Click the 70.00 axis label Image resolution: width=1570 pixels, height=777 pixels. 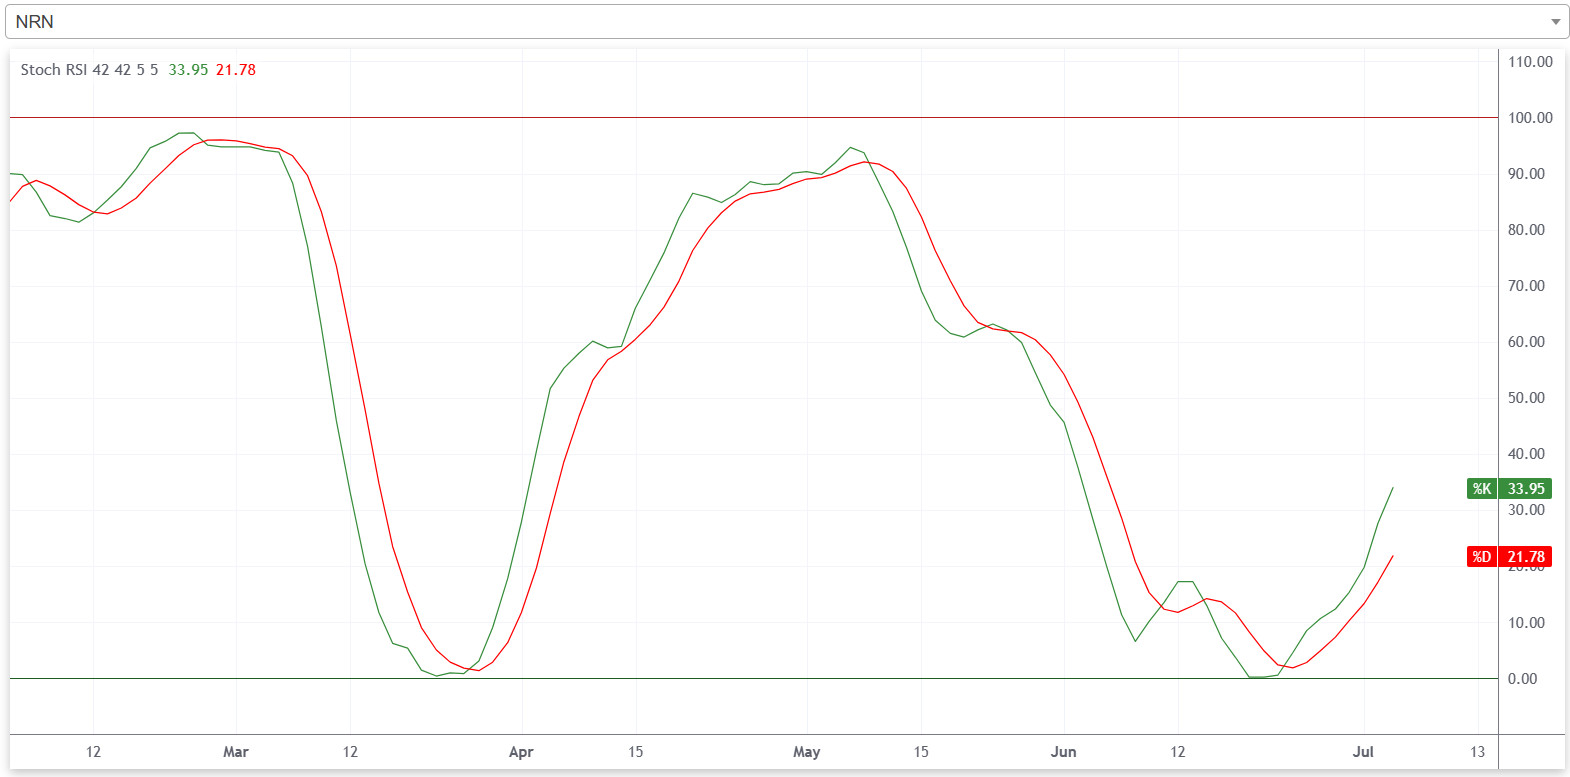pyautogui.click(x=1526, y=286)
